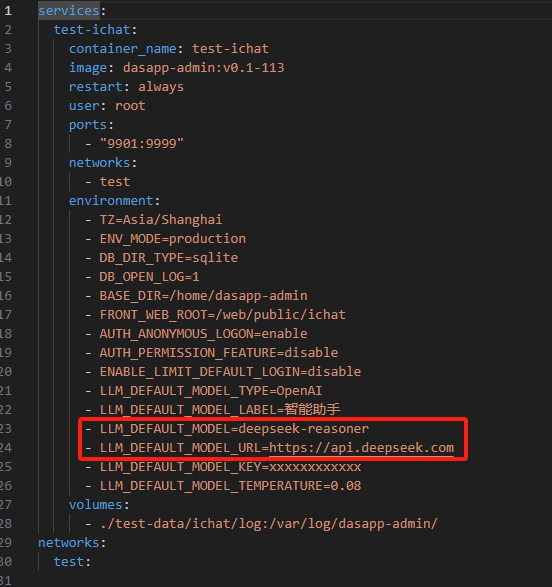
Task: Click the 'ports:' key
Action: click(x=91, y=125)
